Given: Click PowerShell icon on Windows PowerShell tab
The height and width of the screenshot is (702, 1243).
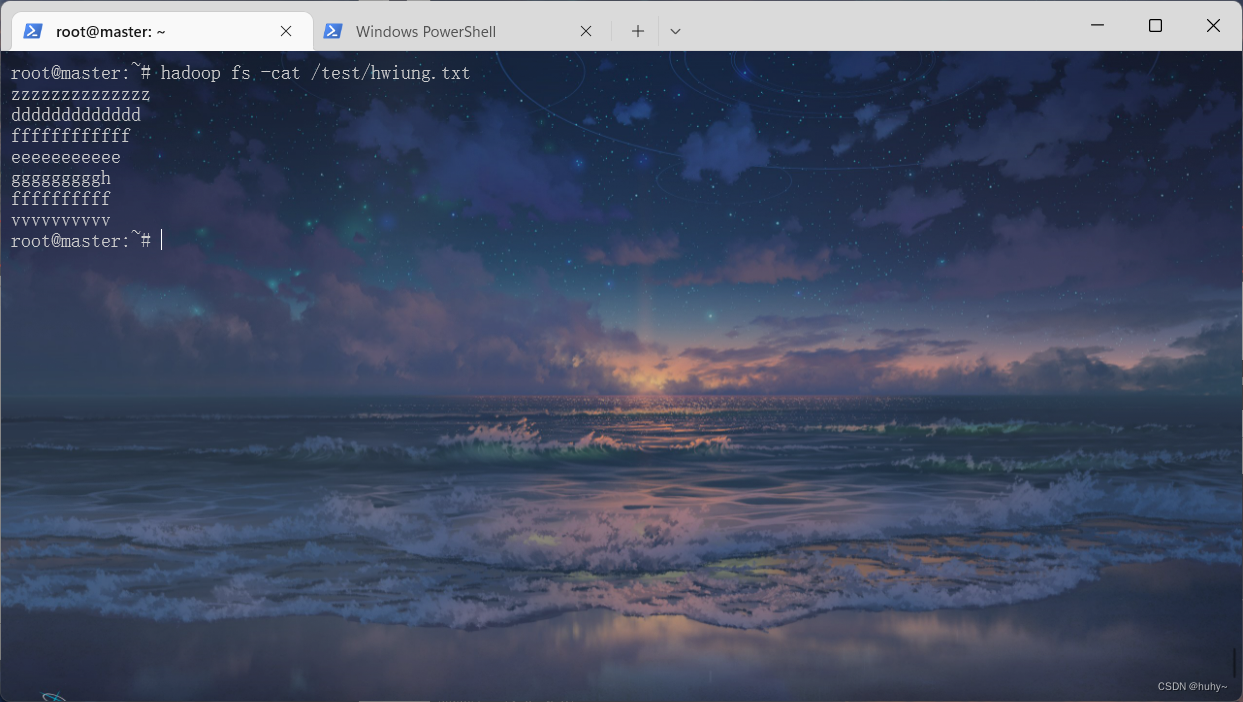Looking at the screenshot, I should (333, 31).
